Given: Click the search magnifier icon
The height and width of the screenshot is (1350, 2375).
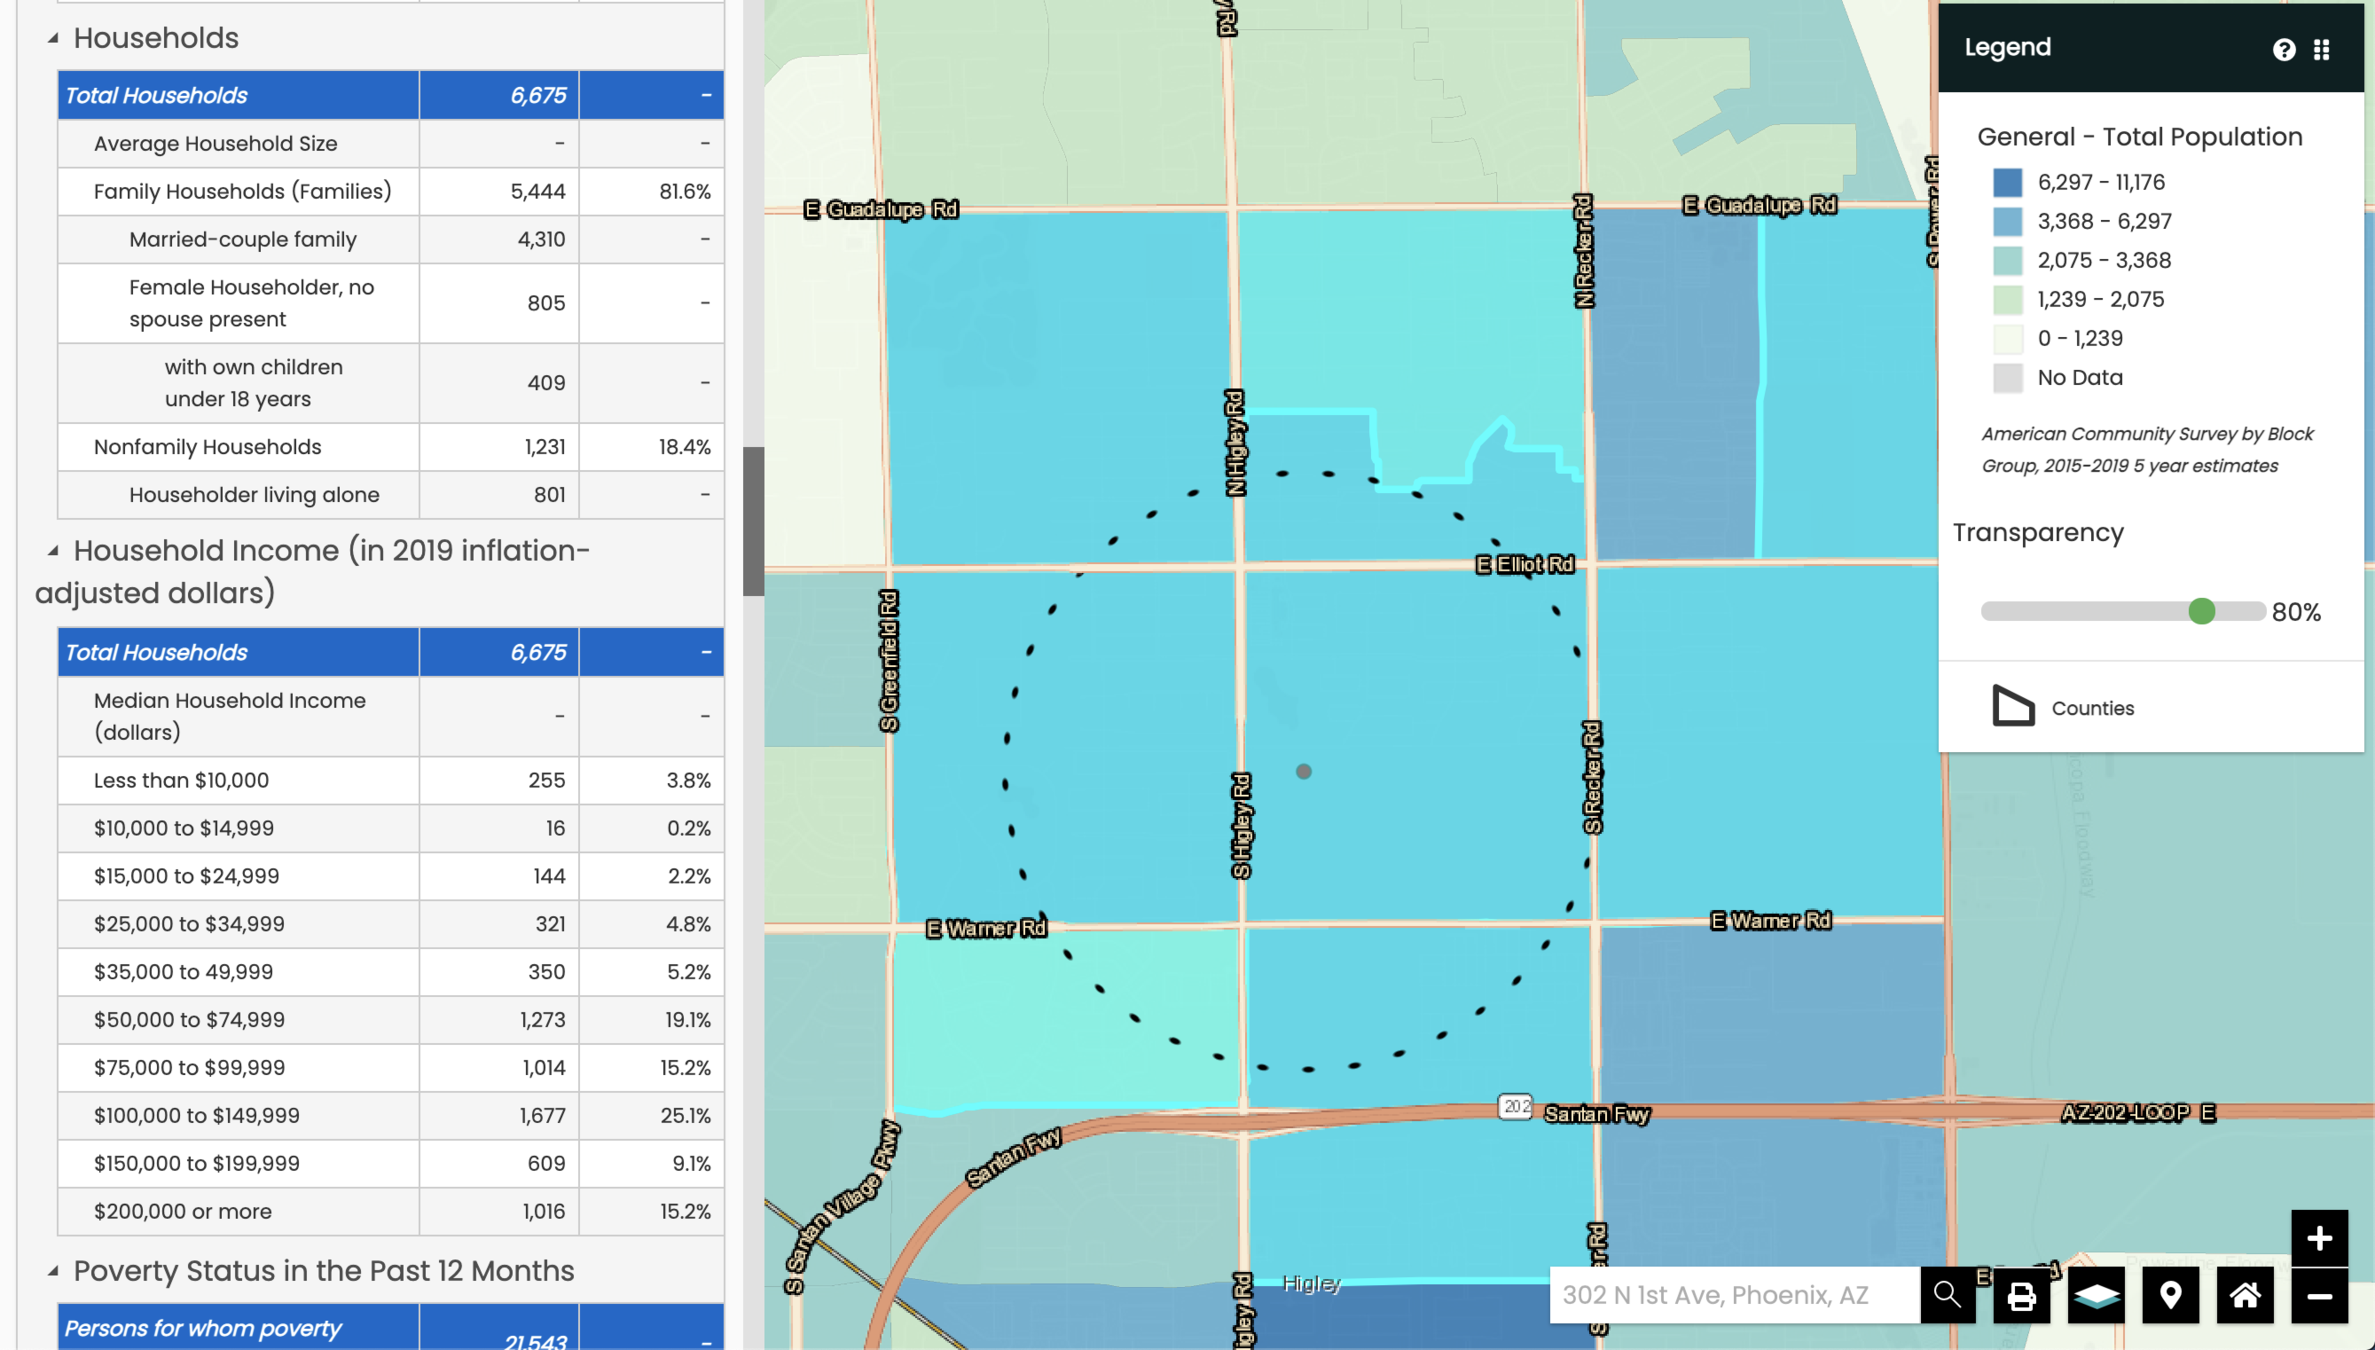Looking at the screenshot, I should tap(1947, 1295).
